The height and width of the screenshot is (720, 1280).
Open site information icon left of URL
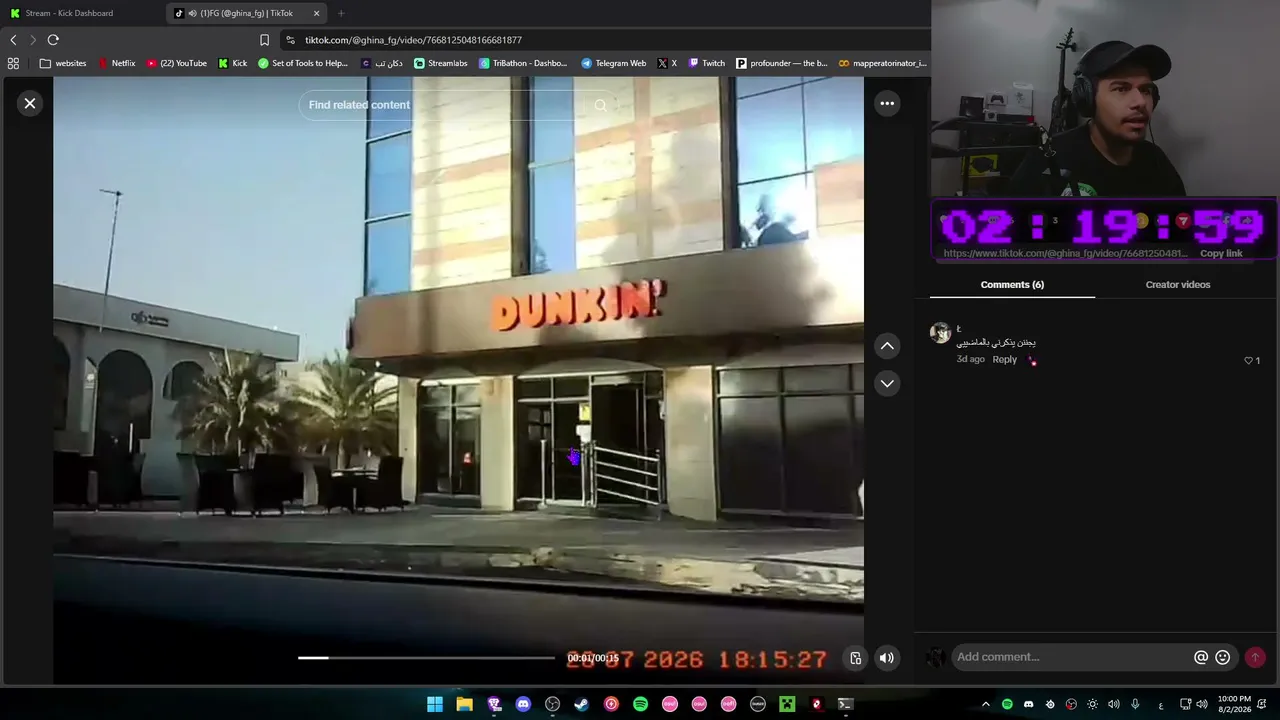[x=290, y=40]
